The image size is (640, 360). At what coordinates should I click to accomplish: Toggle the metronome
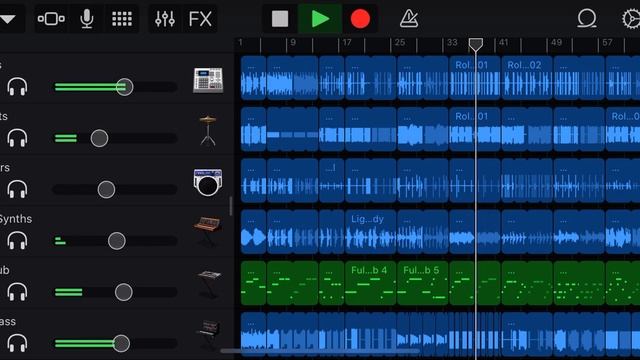(x=409, y=19)
